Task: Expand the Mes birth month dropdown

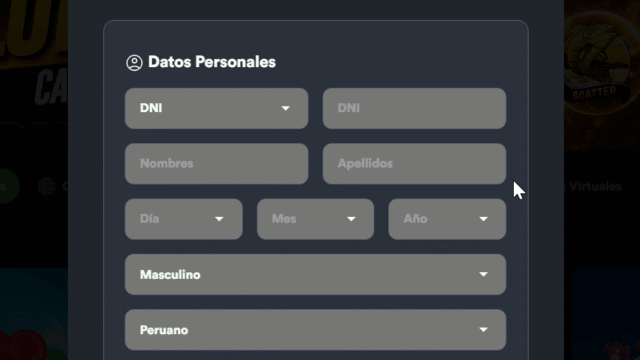Action: click(316, 219)
